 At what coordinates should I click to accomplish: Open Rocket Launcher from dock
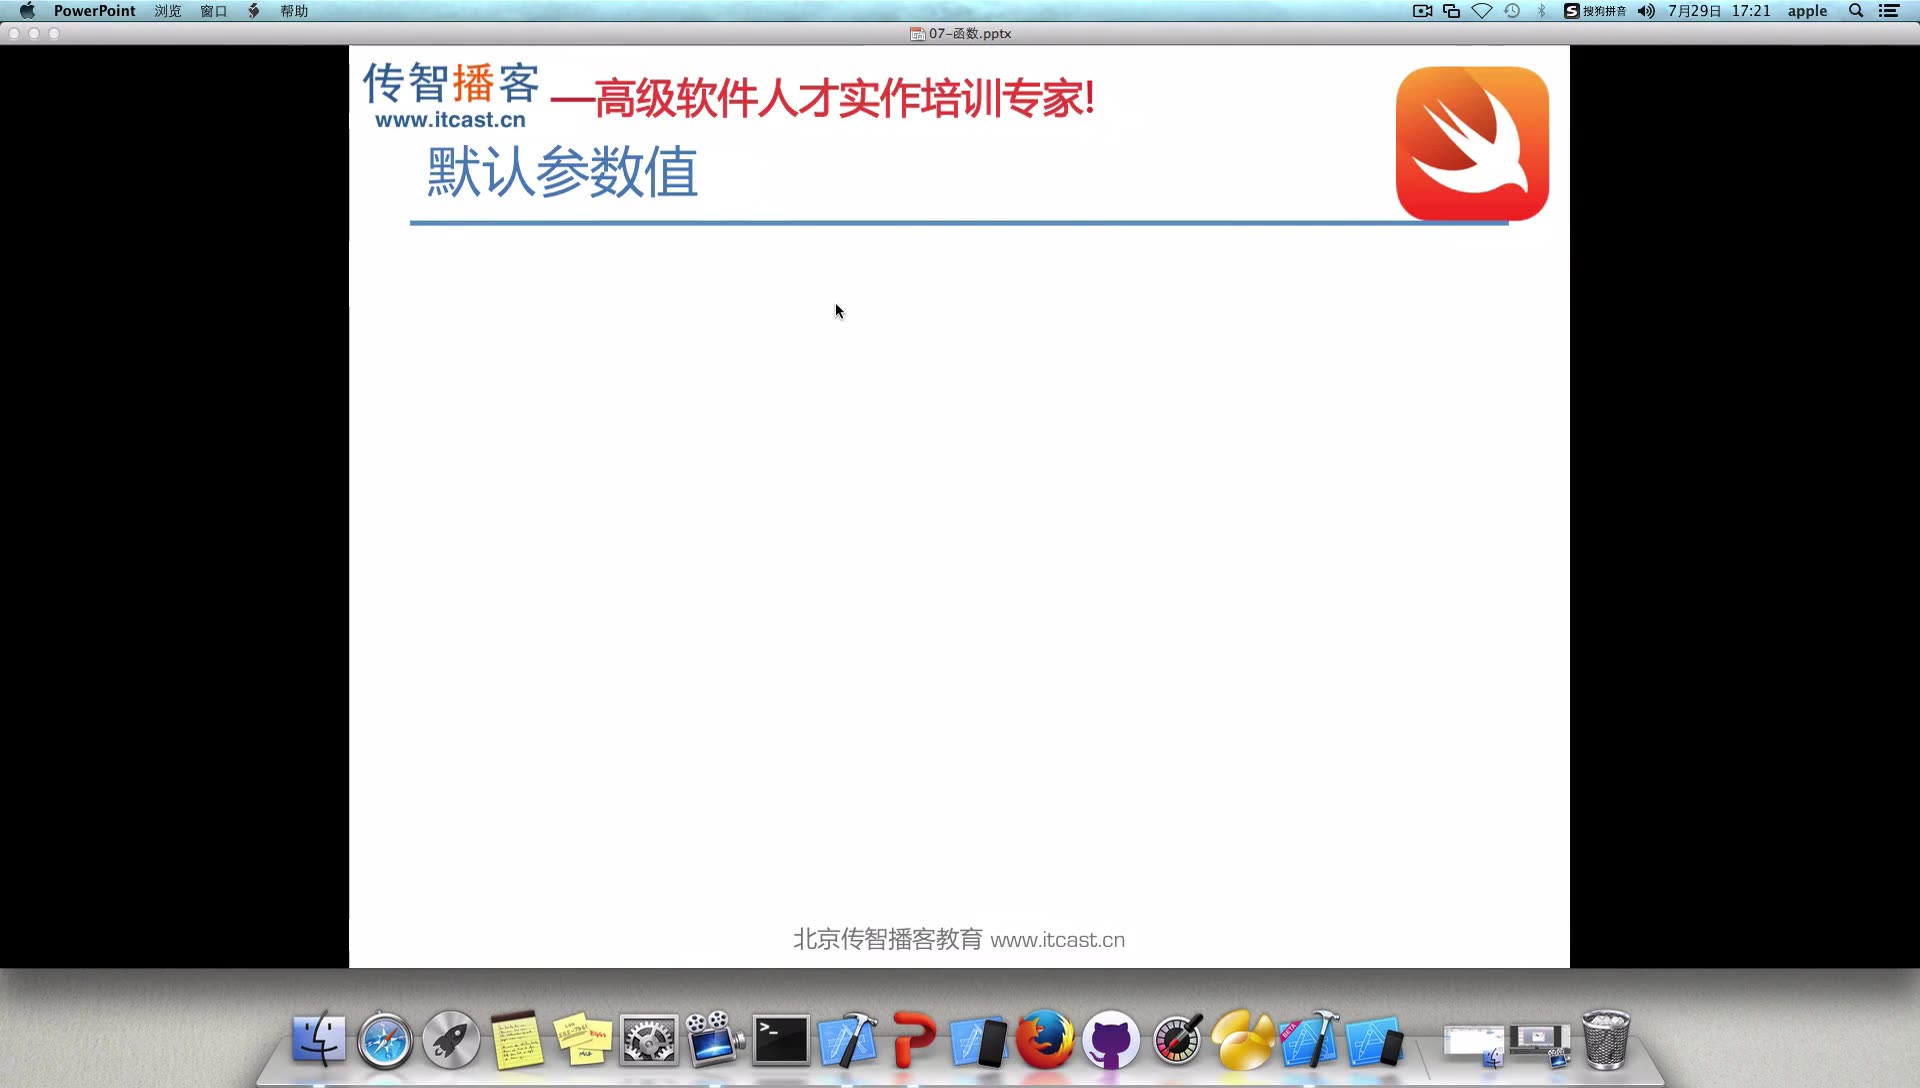click(450, 1041)
